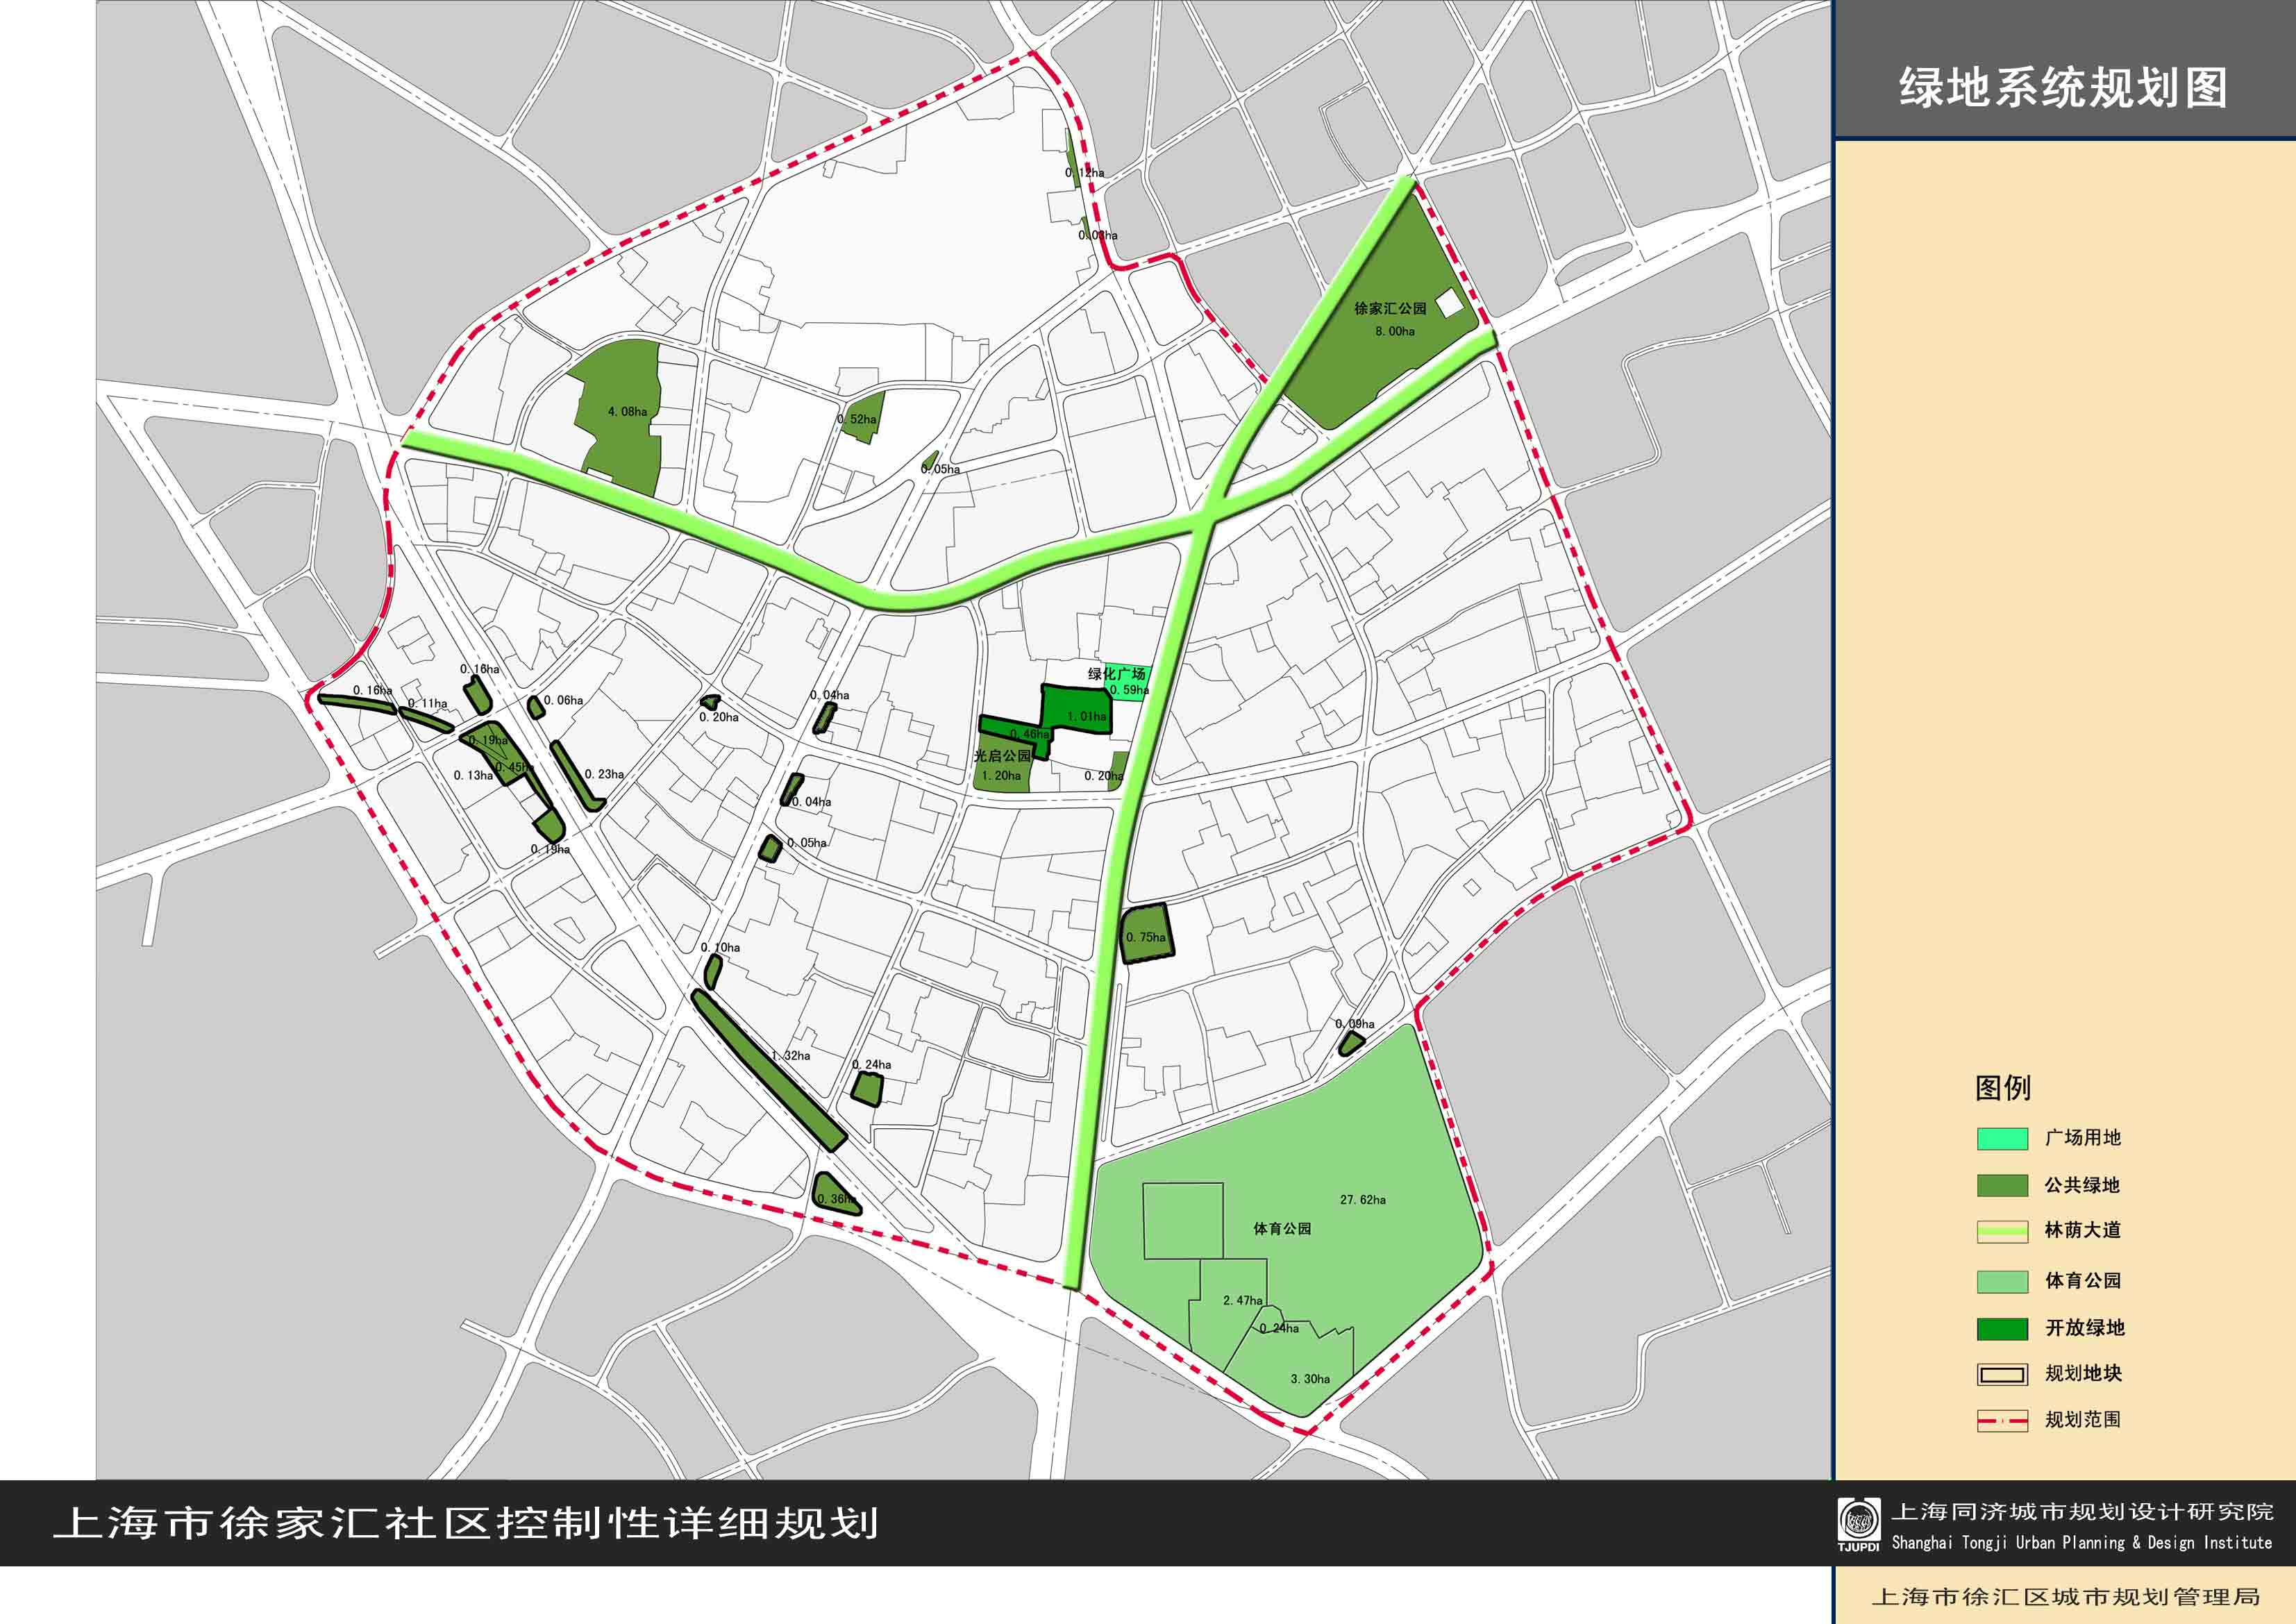Click the 广场用地 legend color swatch
Screen dimensions: 2296x1624
pyautogui.click(x=2002, y=1138)
